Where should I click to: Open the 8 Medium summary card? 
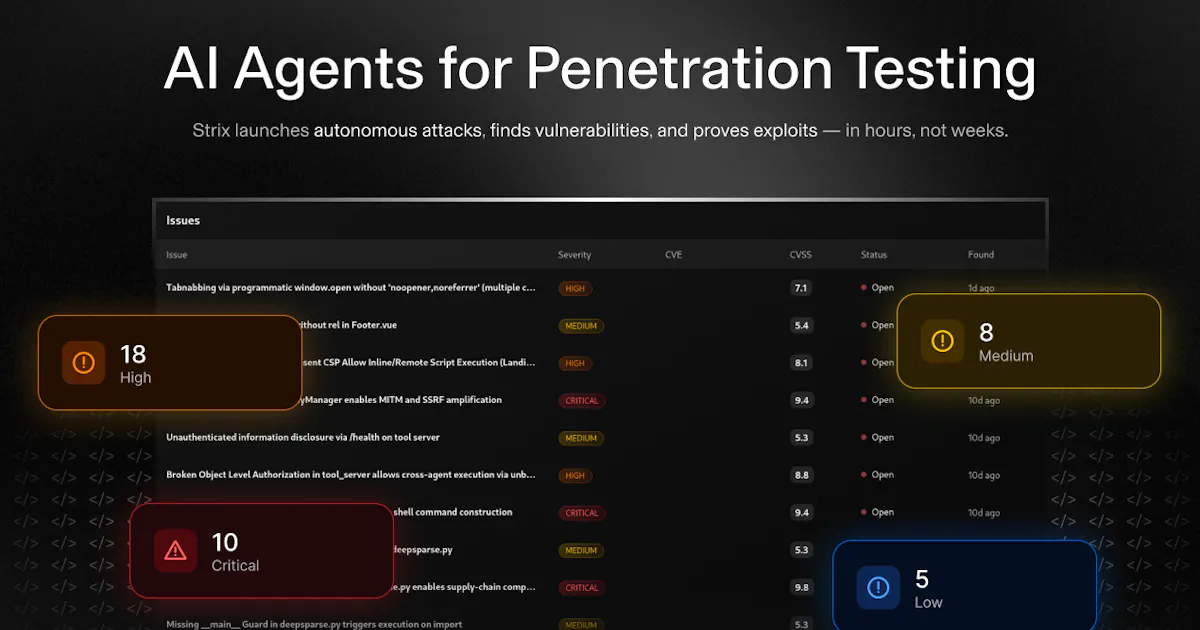[1029, 341]
